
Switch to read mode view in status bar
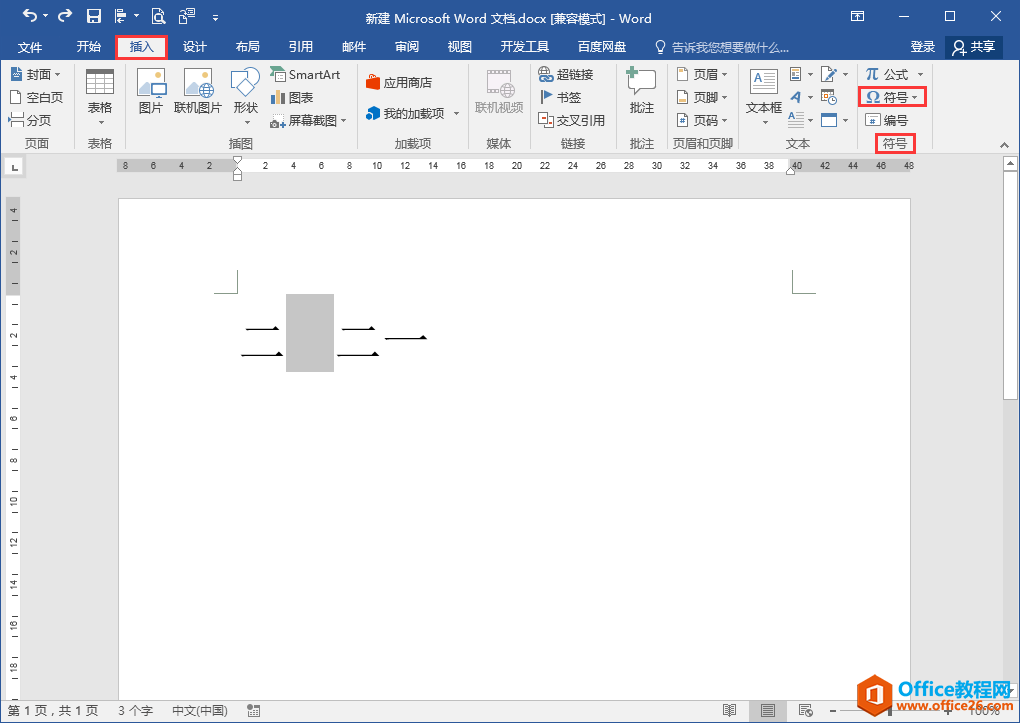click(x=730, y=711)
